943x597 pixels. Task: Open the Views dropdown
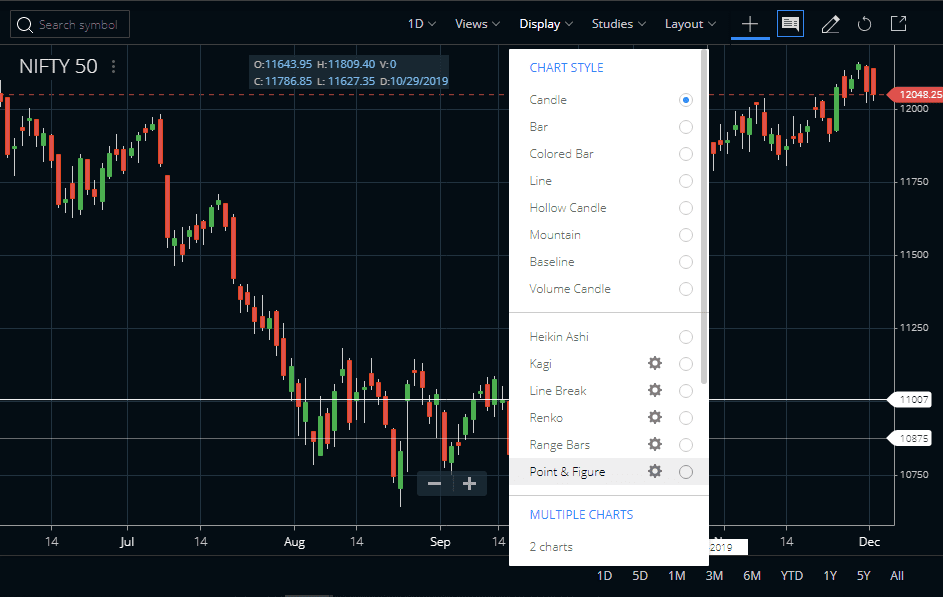[x=478, y=24]
